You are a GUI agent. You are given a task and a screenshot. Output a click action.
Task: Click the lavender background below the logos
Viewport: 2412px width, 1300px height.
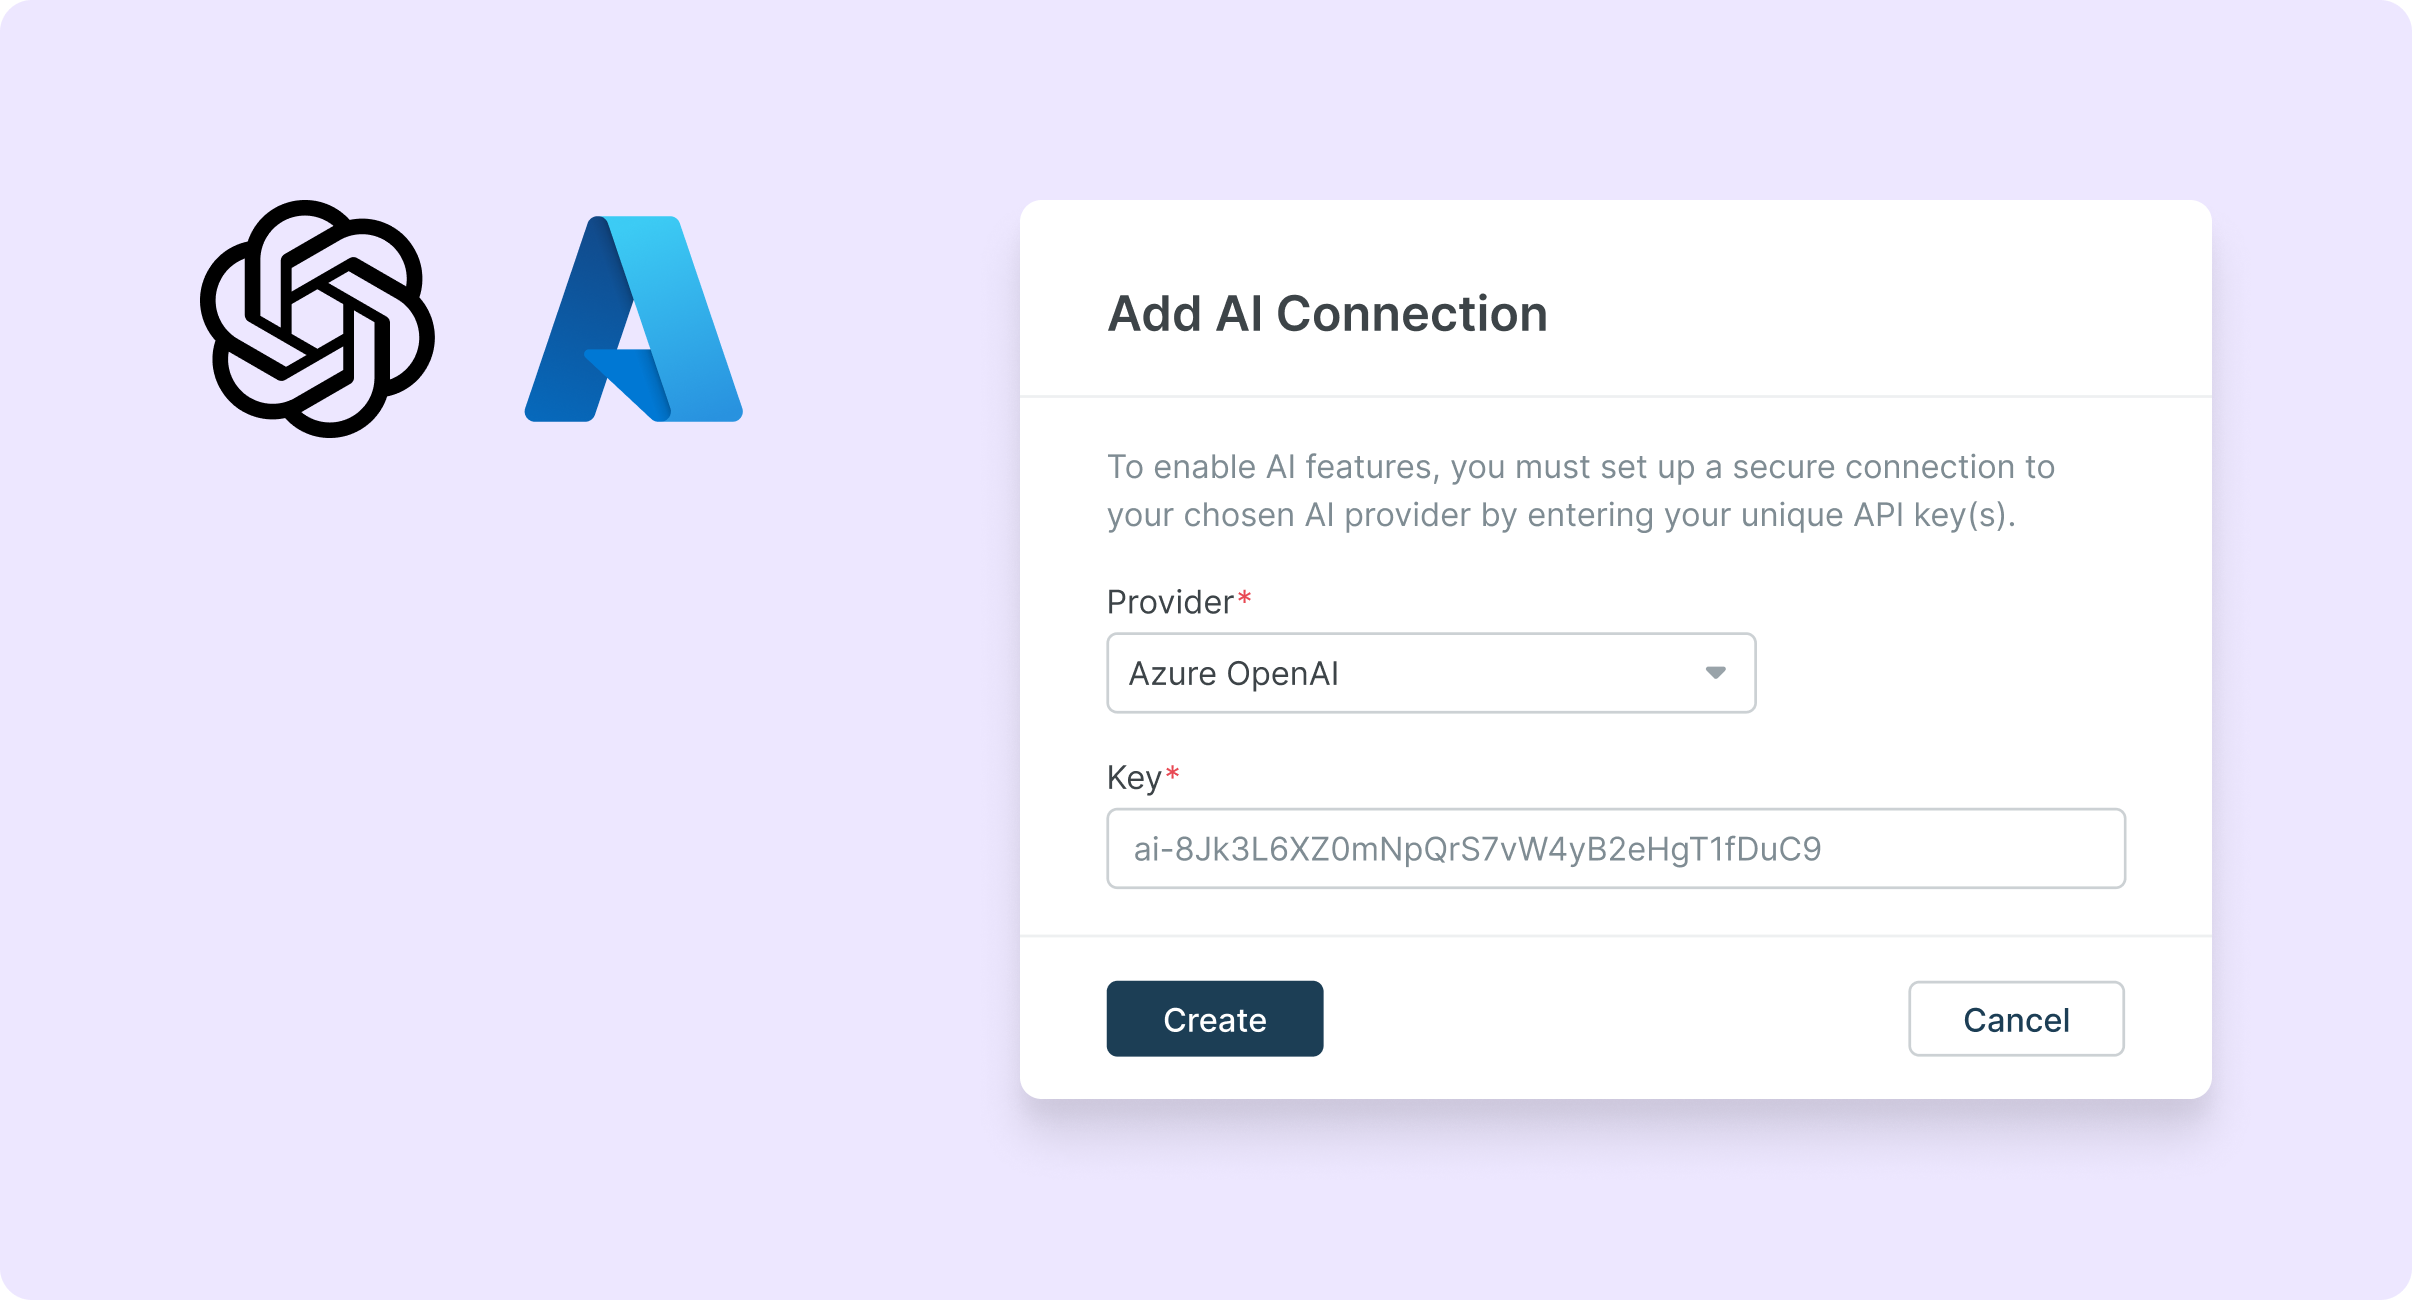[470, 800]
